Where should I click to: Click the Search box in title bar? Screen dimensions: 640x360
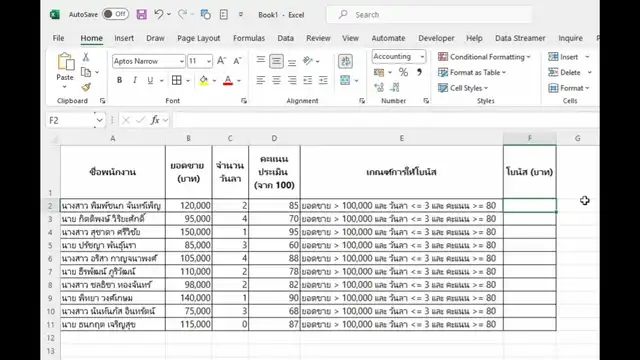(429, 15)
